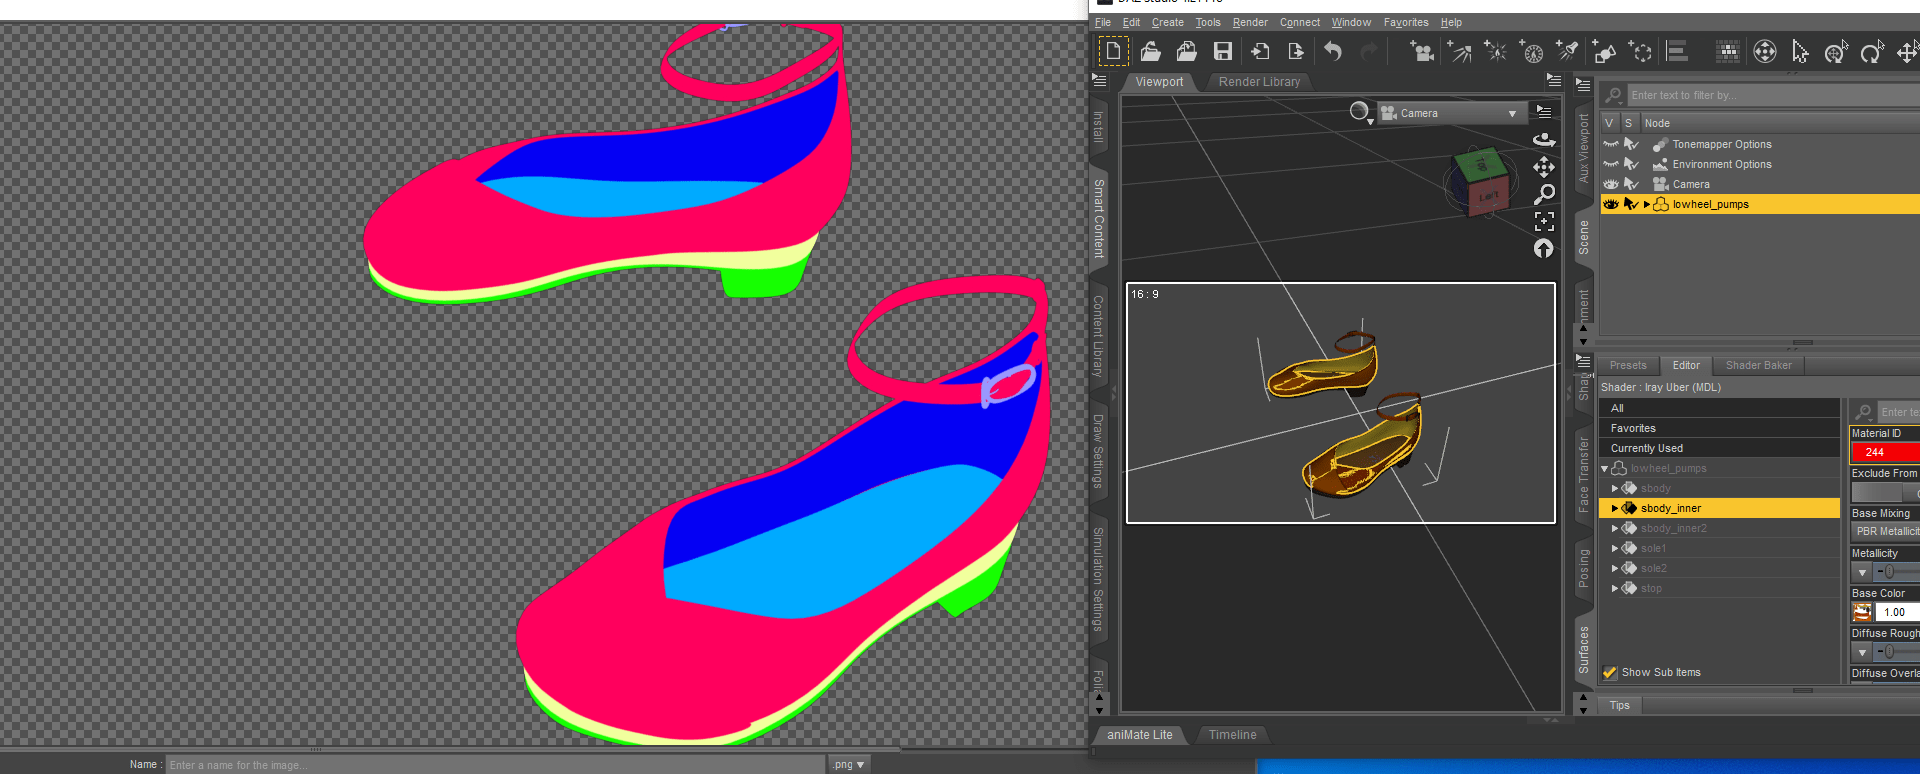
Task: Select the Rotate tool
Action: [1872, 51]
